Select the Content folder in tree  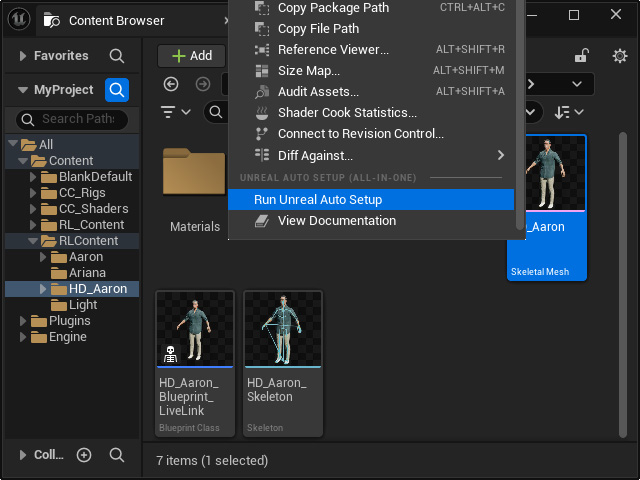[71, 160]
